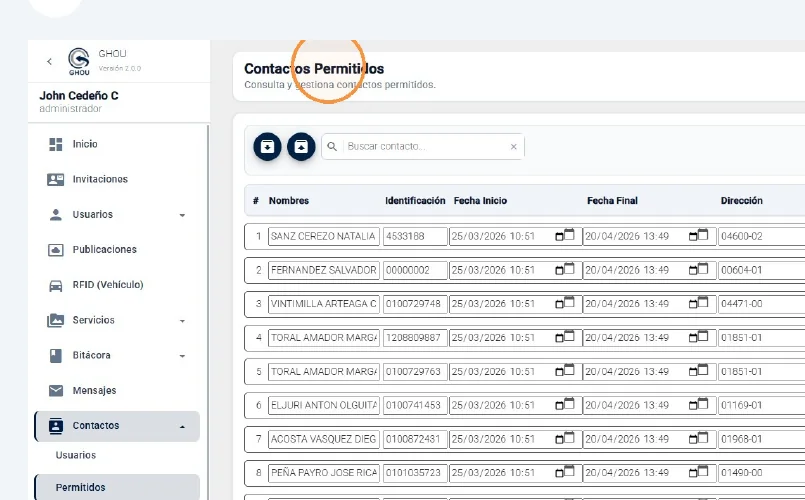
Task: Click the download archive round button
Action: (x=267, y=147)
